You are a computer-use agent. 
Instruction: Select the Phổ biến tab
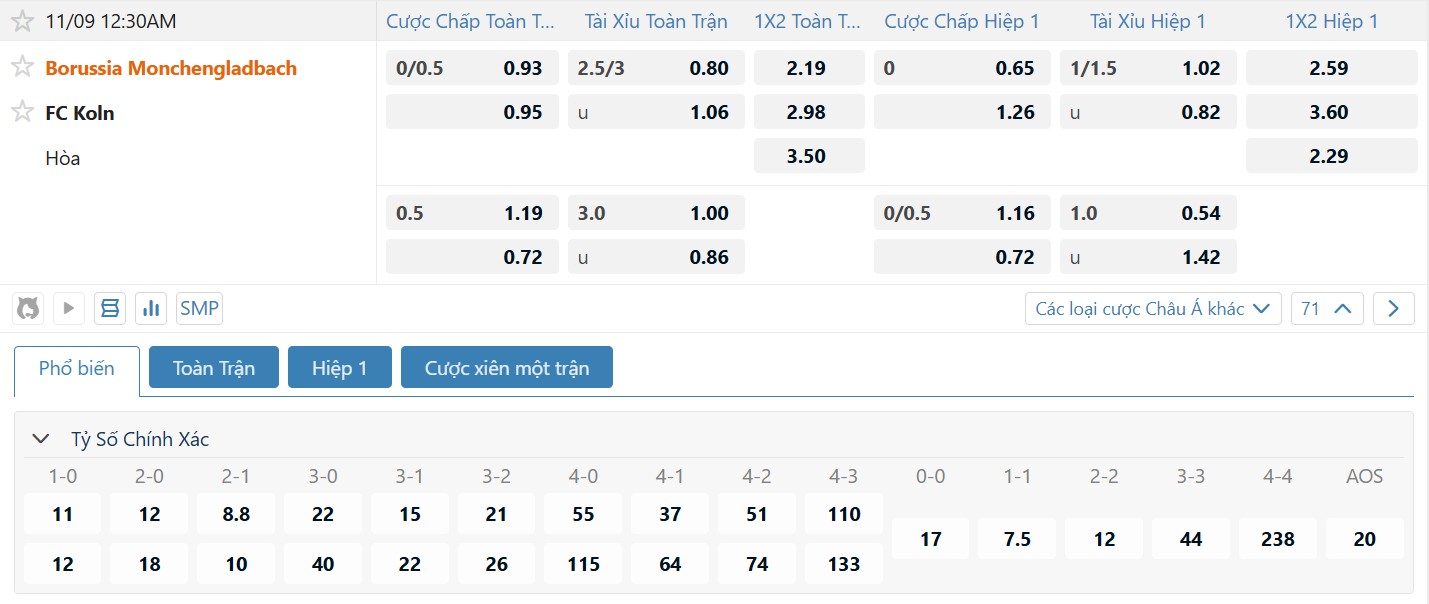pyautogui.click(x=77, y=368)
